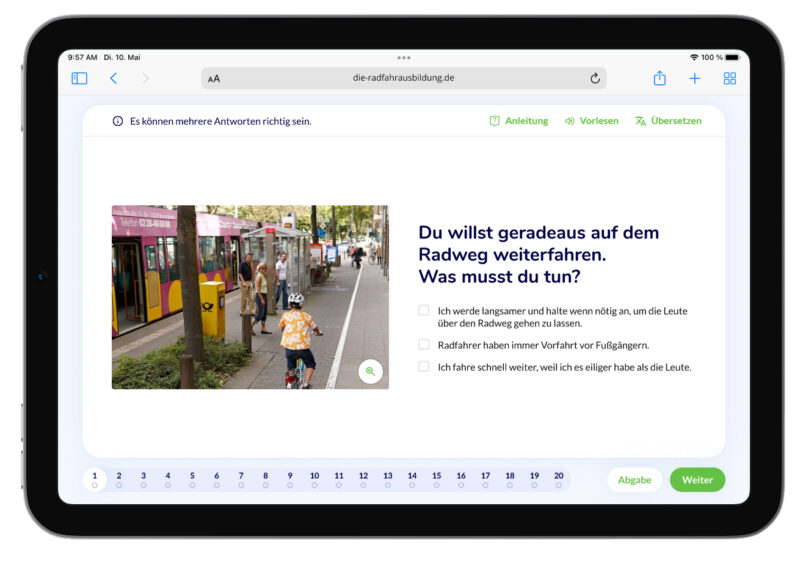The height and width of the screenshot is (561, 800).
Task: Open the Übersetzen translate option
Action: click(x=668, y=121)
